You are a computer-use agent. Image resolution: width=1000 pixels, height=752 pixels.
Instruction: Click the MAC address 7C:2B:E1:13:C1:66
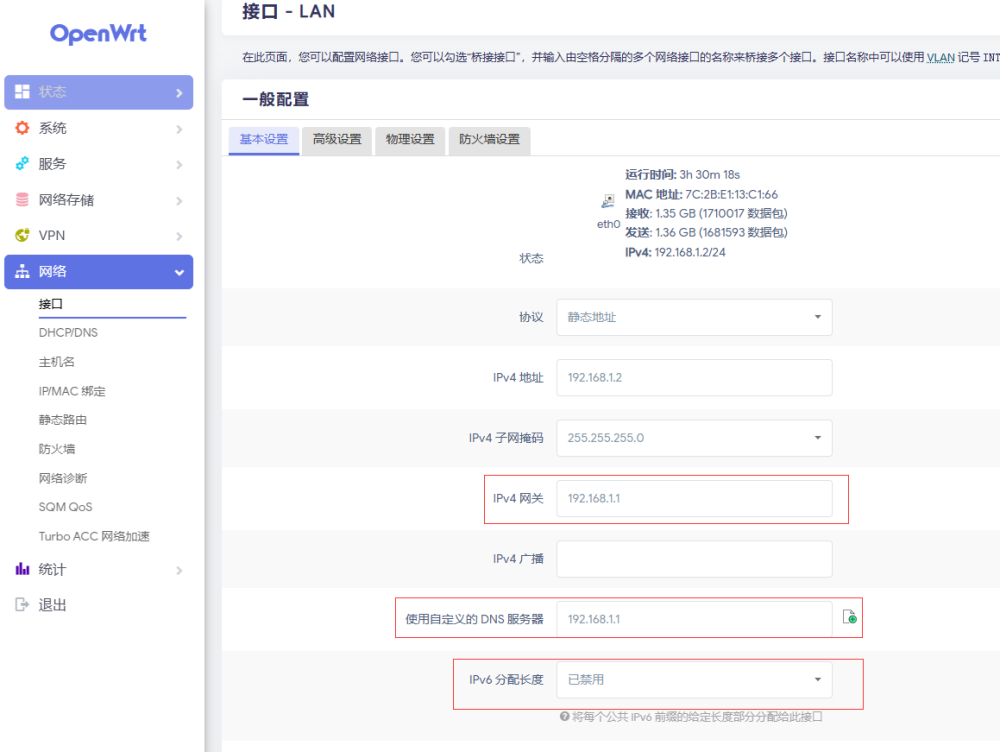[x=732, y=195]
